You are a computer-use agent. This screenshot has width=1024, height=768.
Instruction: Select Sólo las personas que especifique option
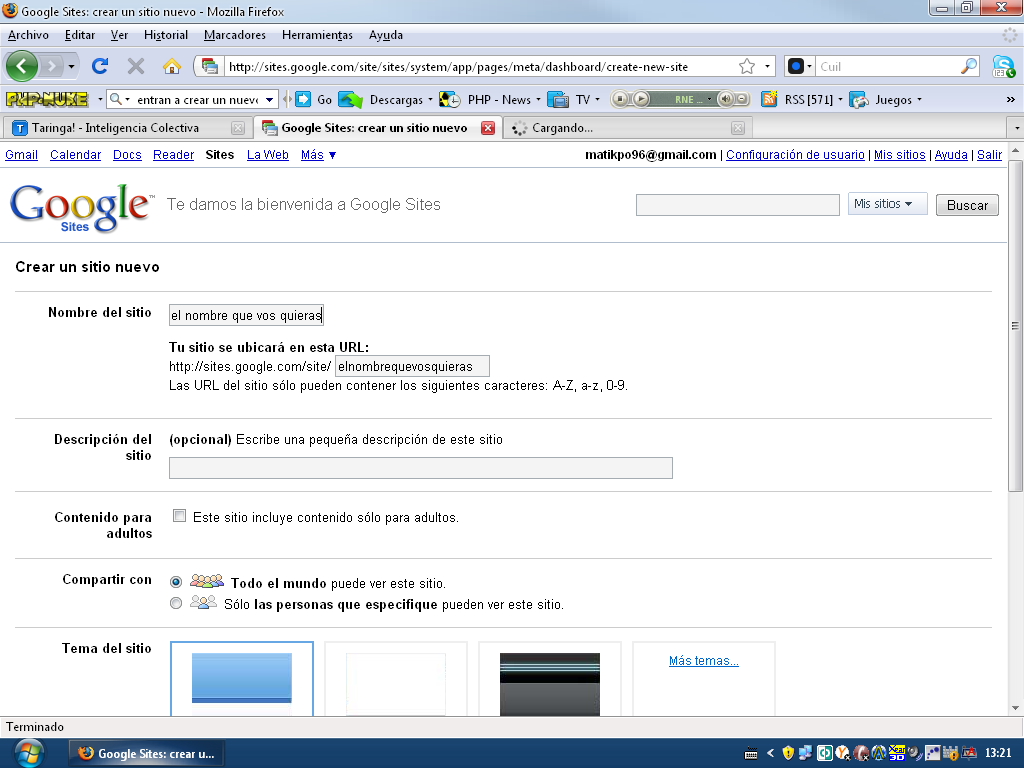[176, 603]
